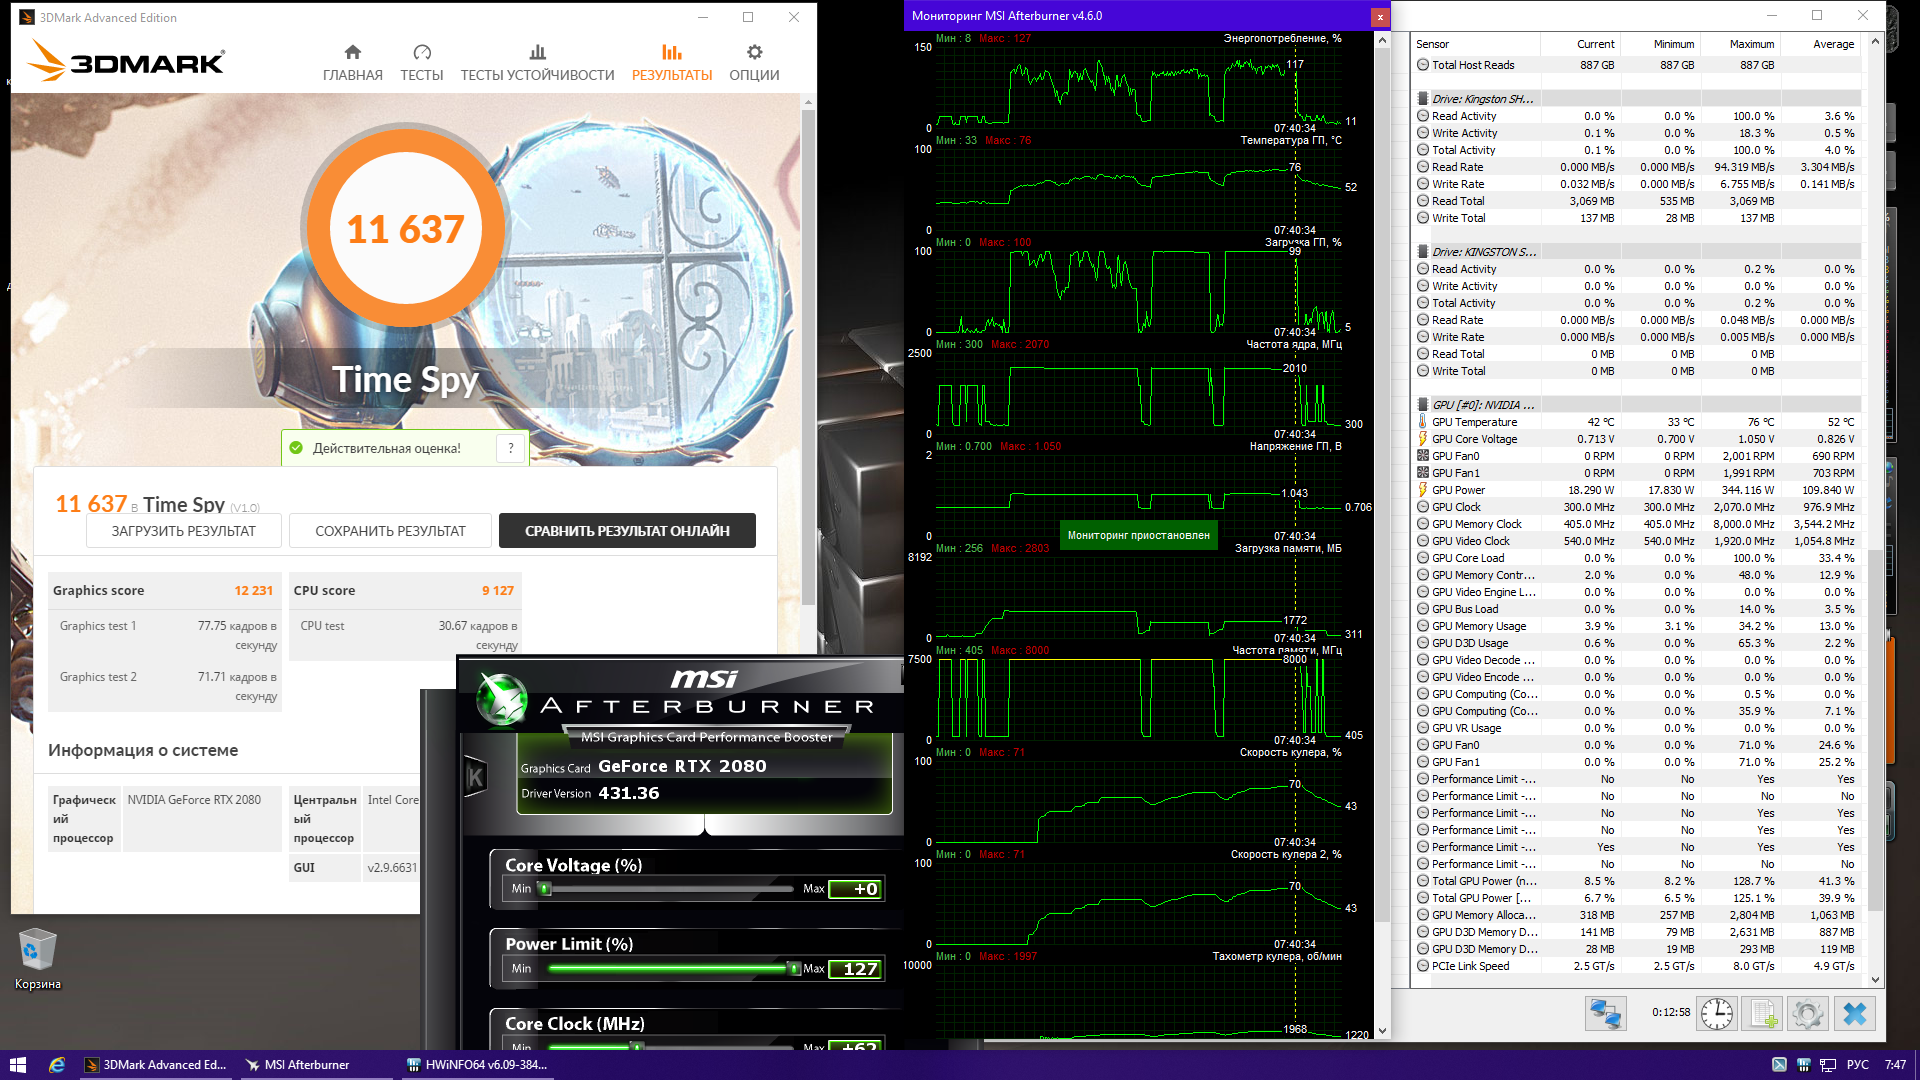1920x1080 pixels.
Task: Click the Power Limit slider handle
Action: (794, 968)
